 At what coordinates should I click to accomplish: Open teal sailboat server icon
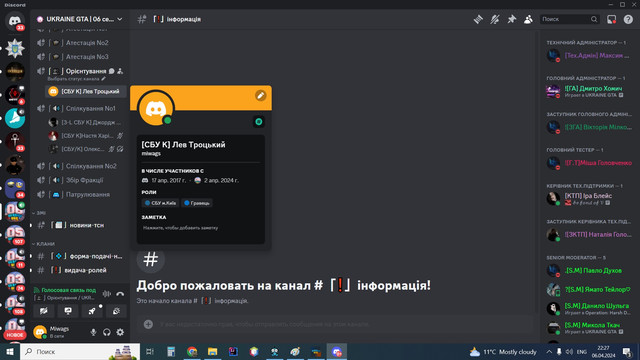(x=15, y=118)
